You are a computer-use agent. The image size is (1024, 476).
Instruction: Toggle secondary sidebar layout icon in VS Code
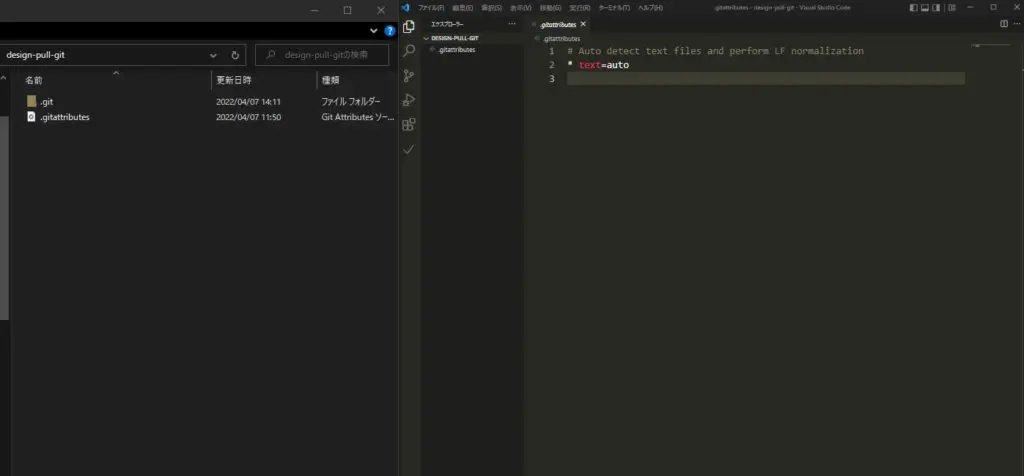pos(936,8)
